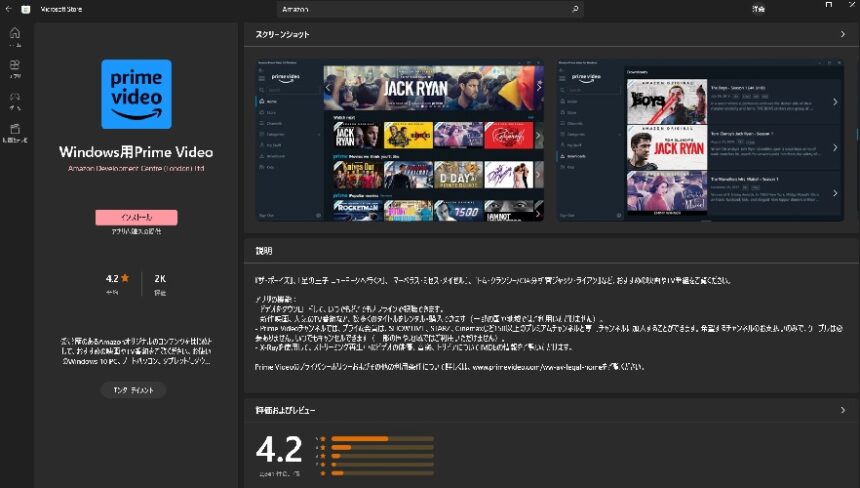Open Amazon Development Centre publisher link

136,168
